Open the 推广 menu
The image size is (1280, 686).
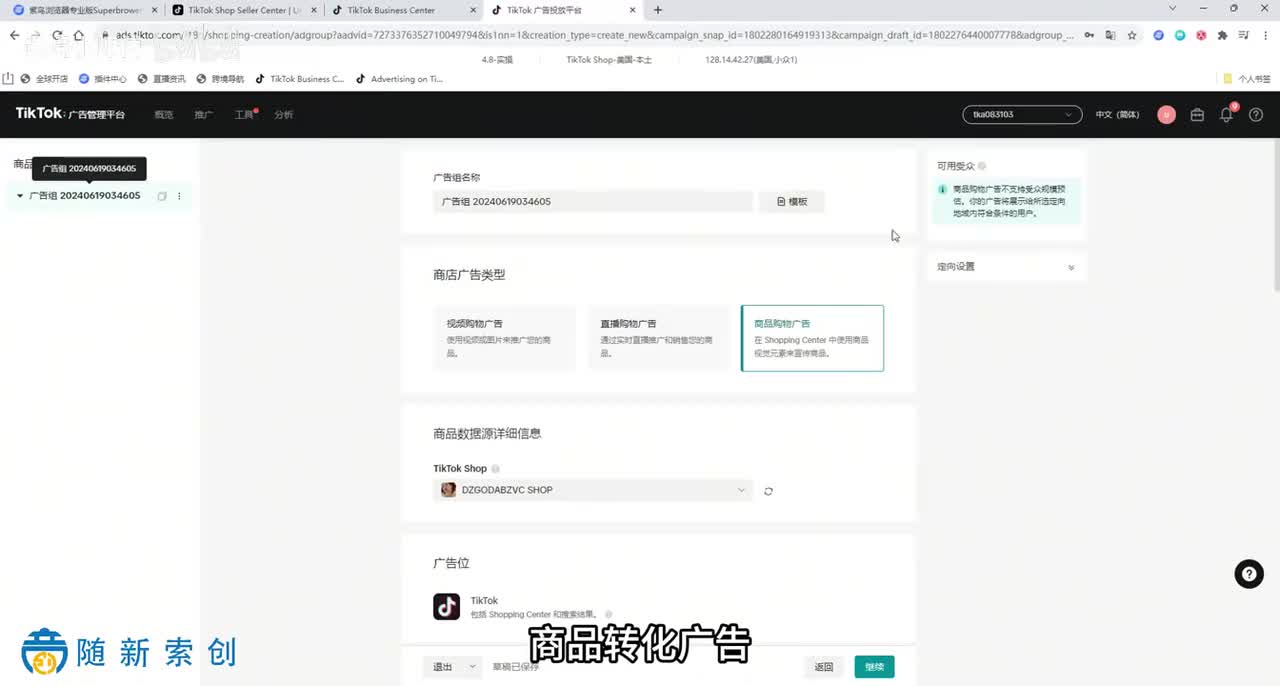203,115
